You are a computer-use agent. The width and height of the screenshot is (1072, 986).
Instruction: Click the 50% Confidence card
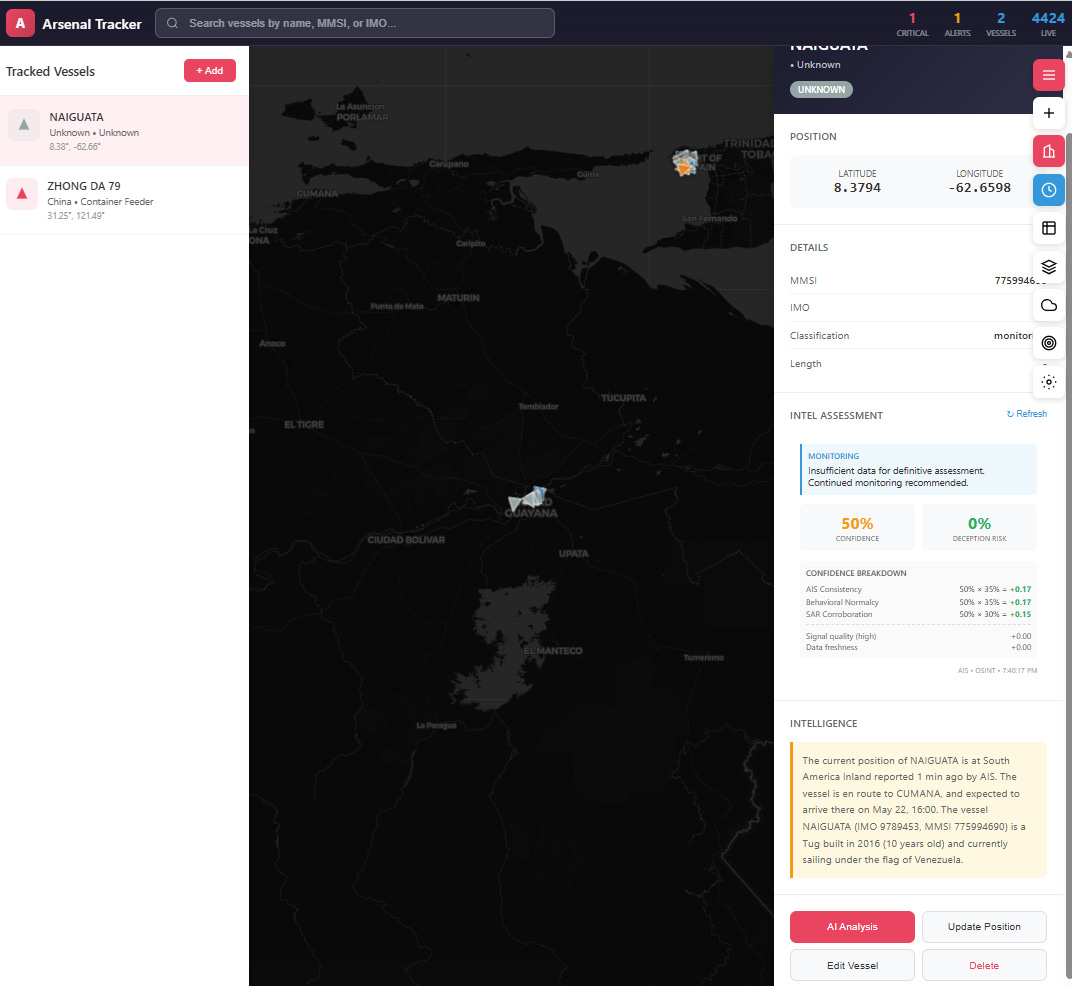click(857, 528)
